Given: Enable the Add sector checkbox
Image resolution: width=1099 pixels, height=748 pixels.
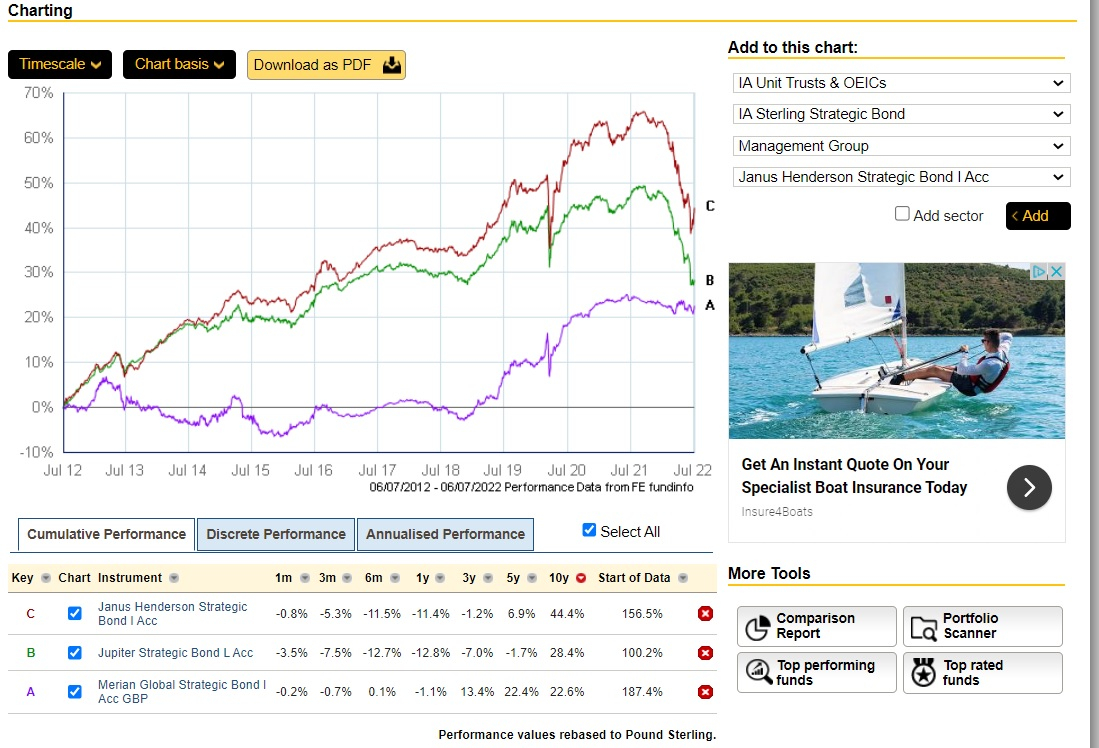Looking at the screenshot, I should pos(902,214).
